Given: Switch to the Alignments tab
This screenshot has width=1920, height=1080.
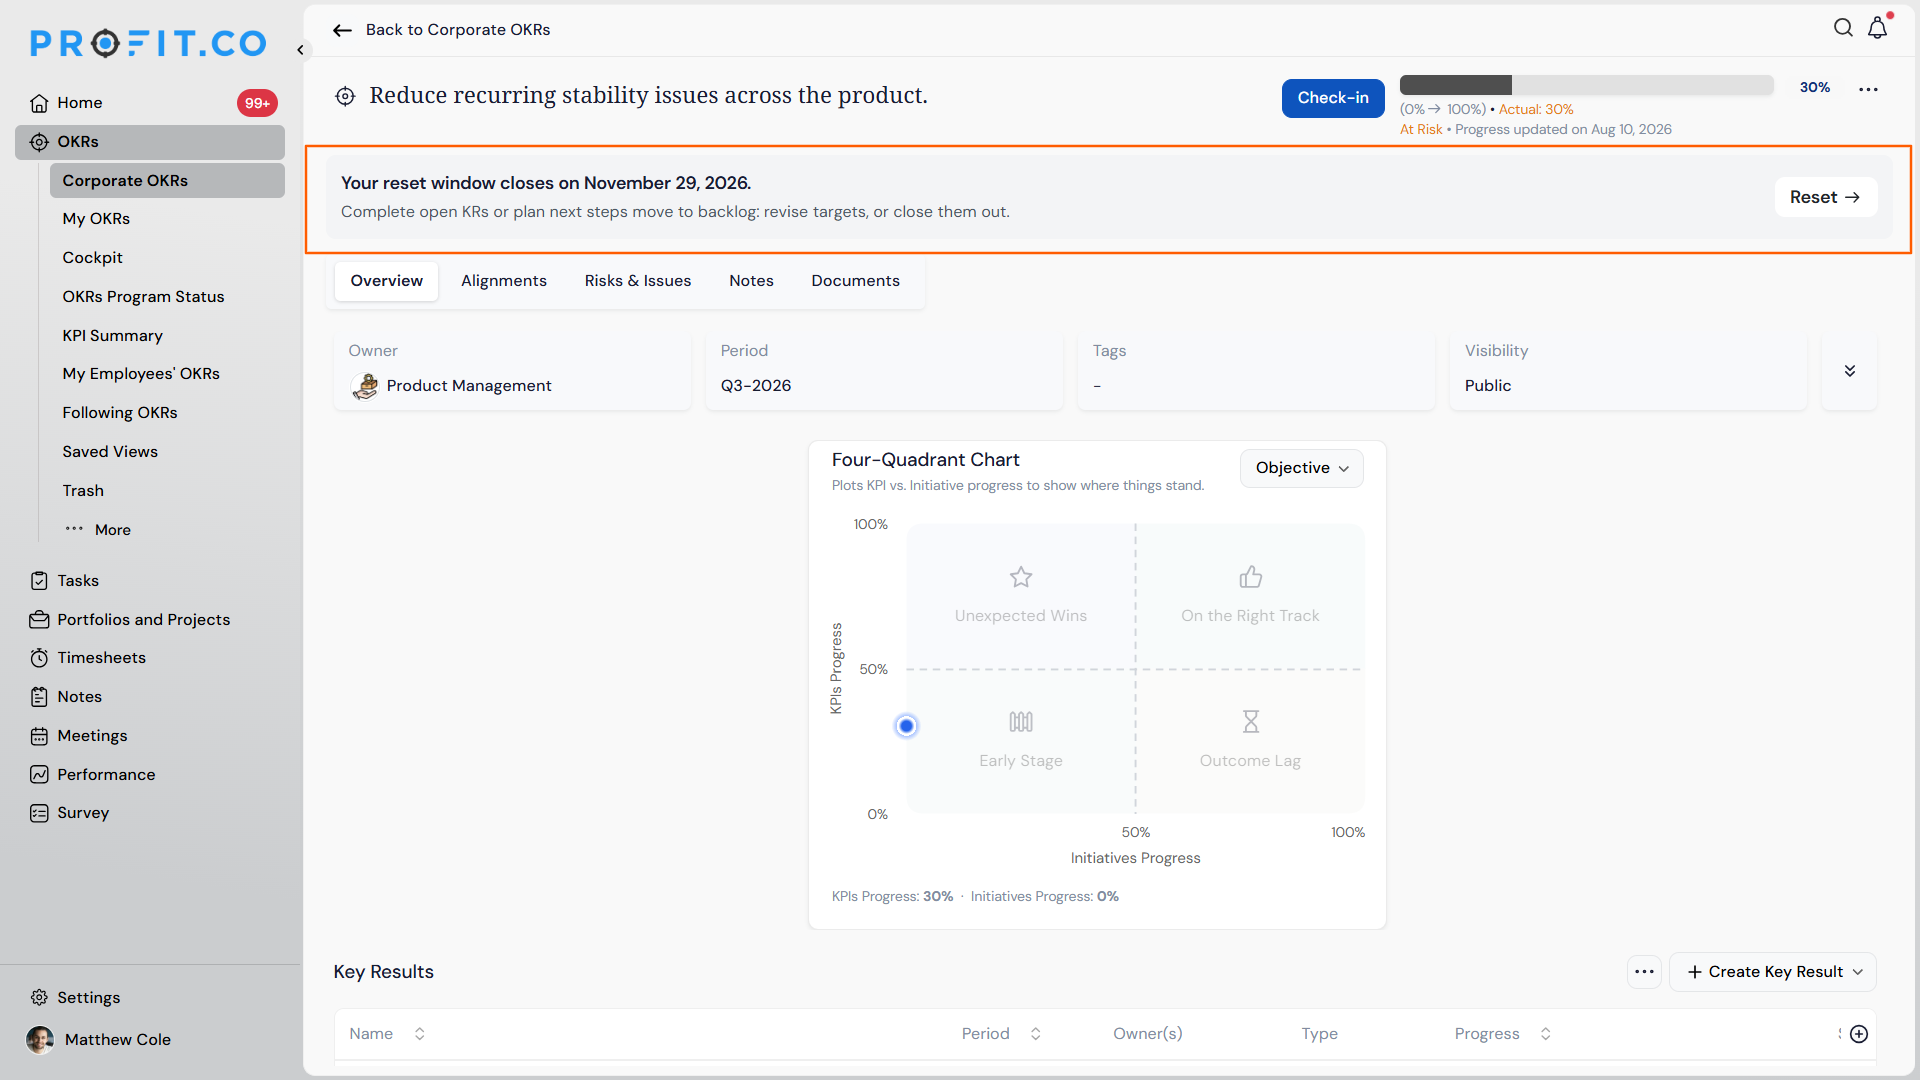Looking at the screenshot, I should click(x=504, y=281).
